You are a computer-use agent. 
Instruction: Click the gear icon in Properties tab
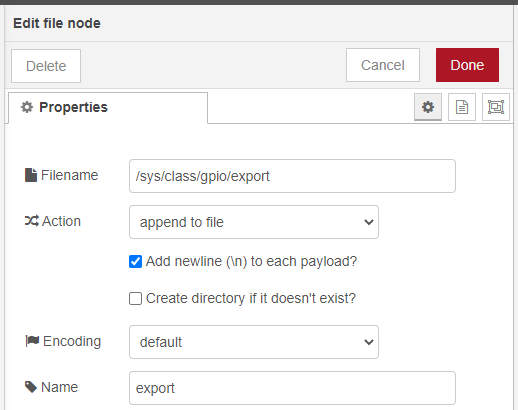pos(27,107)
